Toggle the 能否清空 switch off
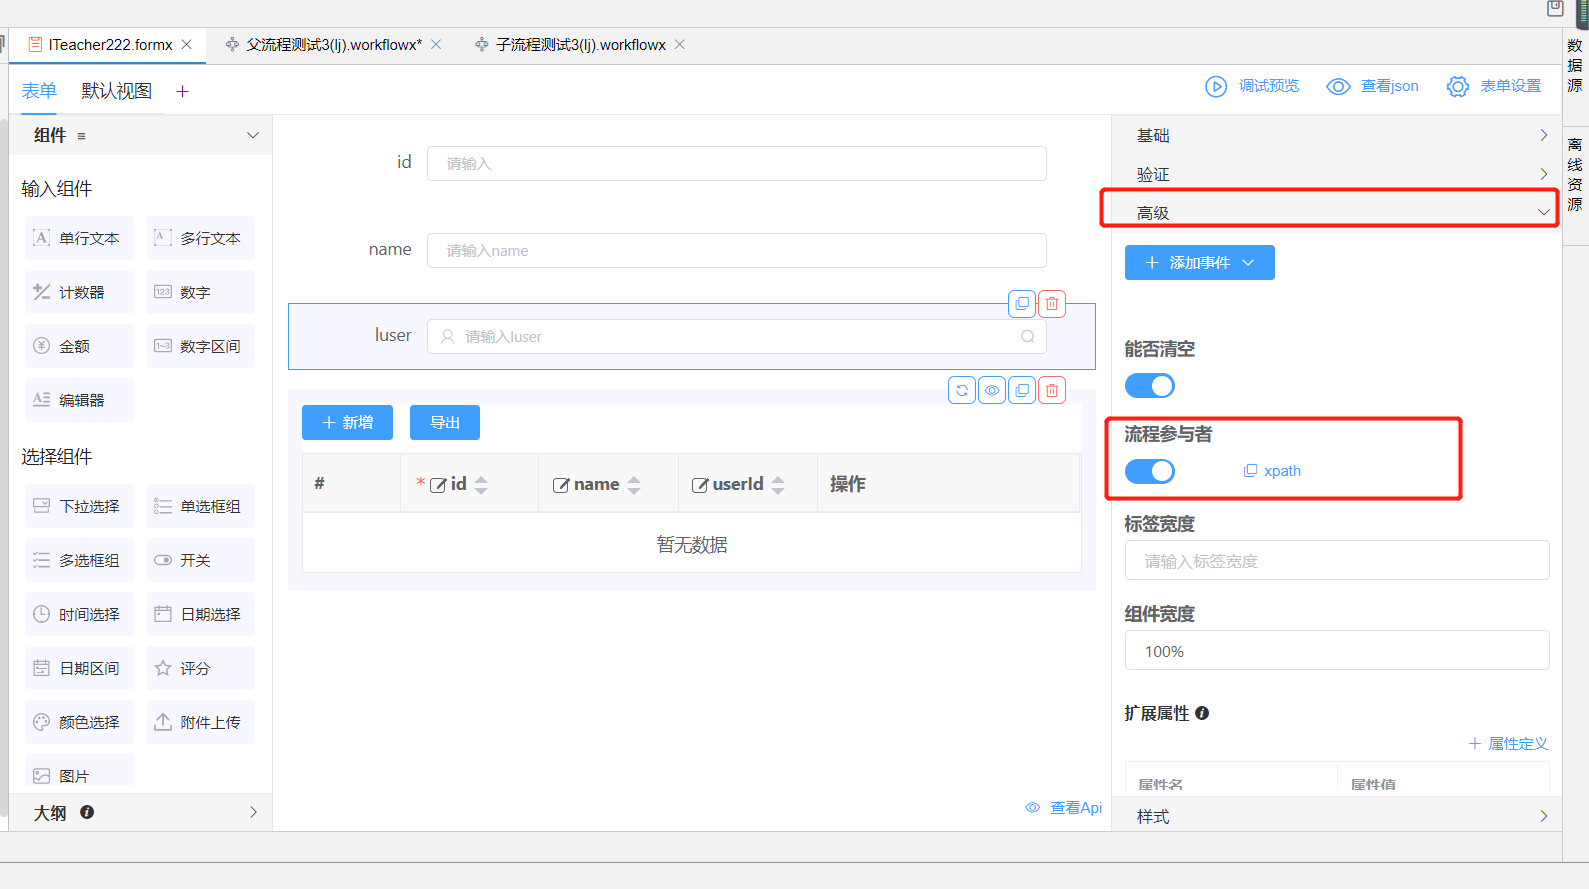The width and height of the screenshot is (1589, 889). (x=1149, y=386)
